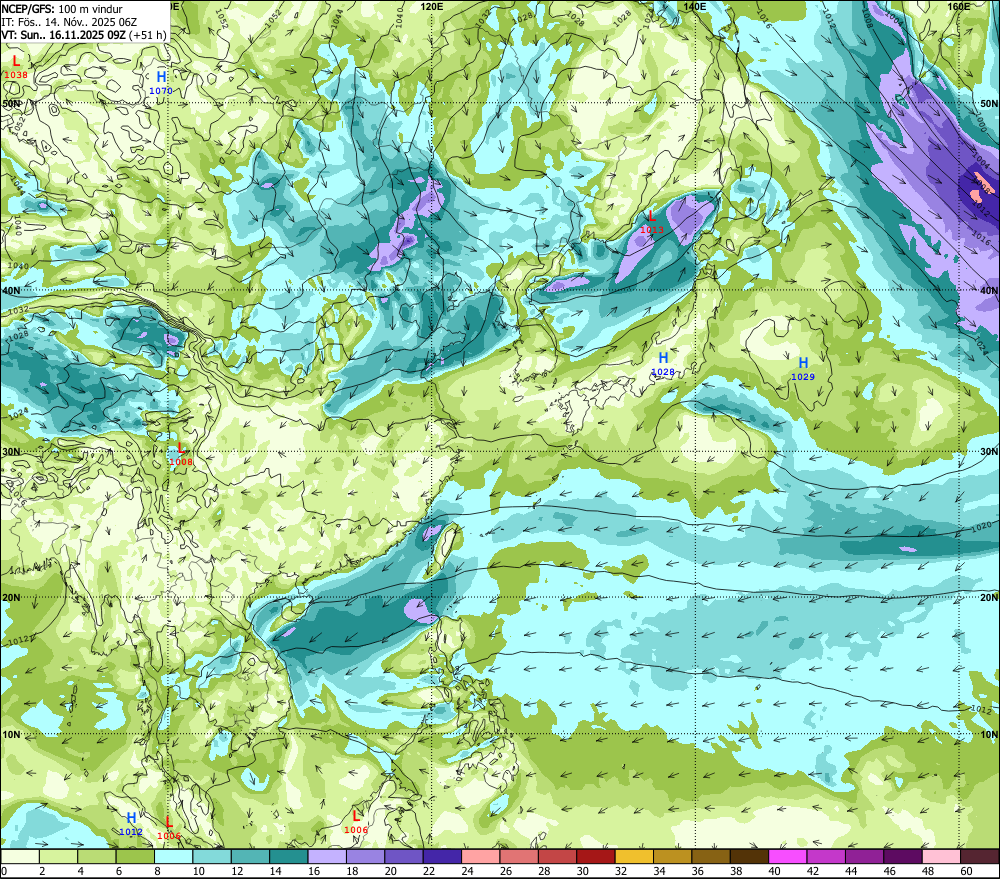1000x879 pixels.
Task: Click the L 1006 low below the 120E meridian
Action: click(356, 822)
